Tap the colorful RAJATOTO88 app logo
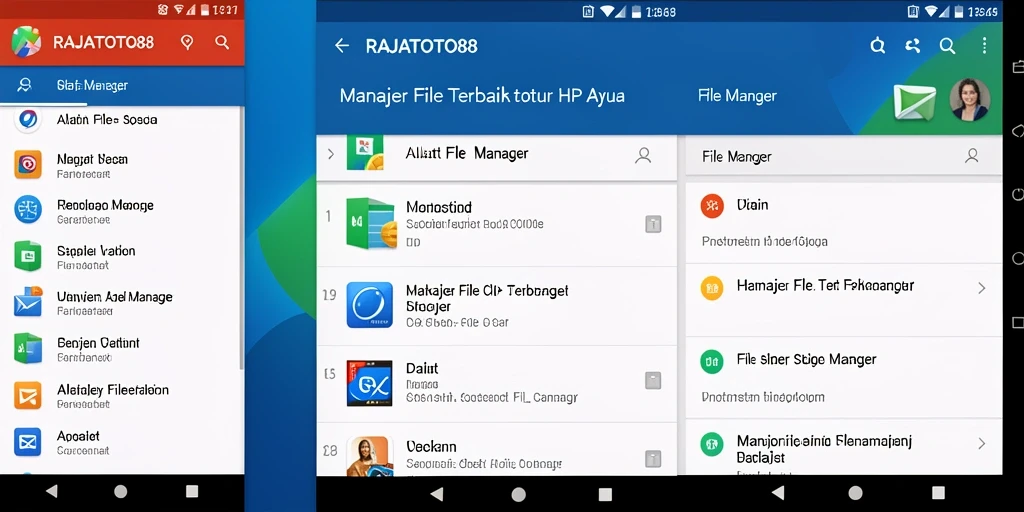The height and width of the screenshot is (512, 1024). point(26,42)
